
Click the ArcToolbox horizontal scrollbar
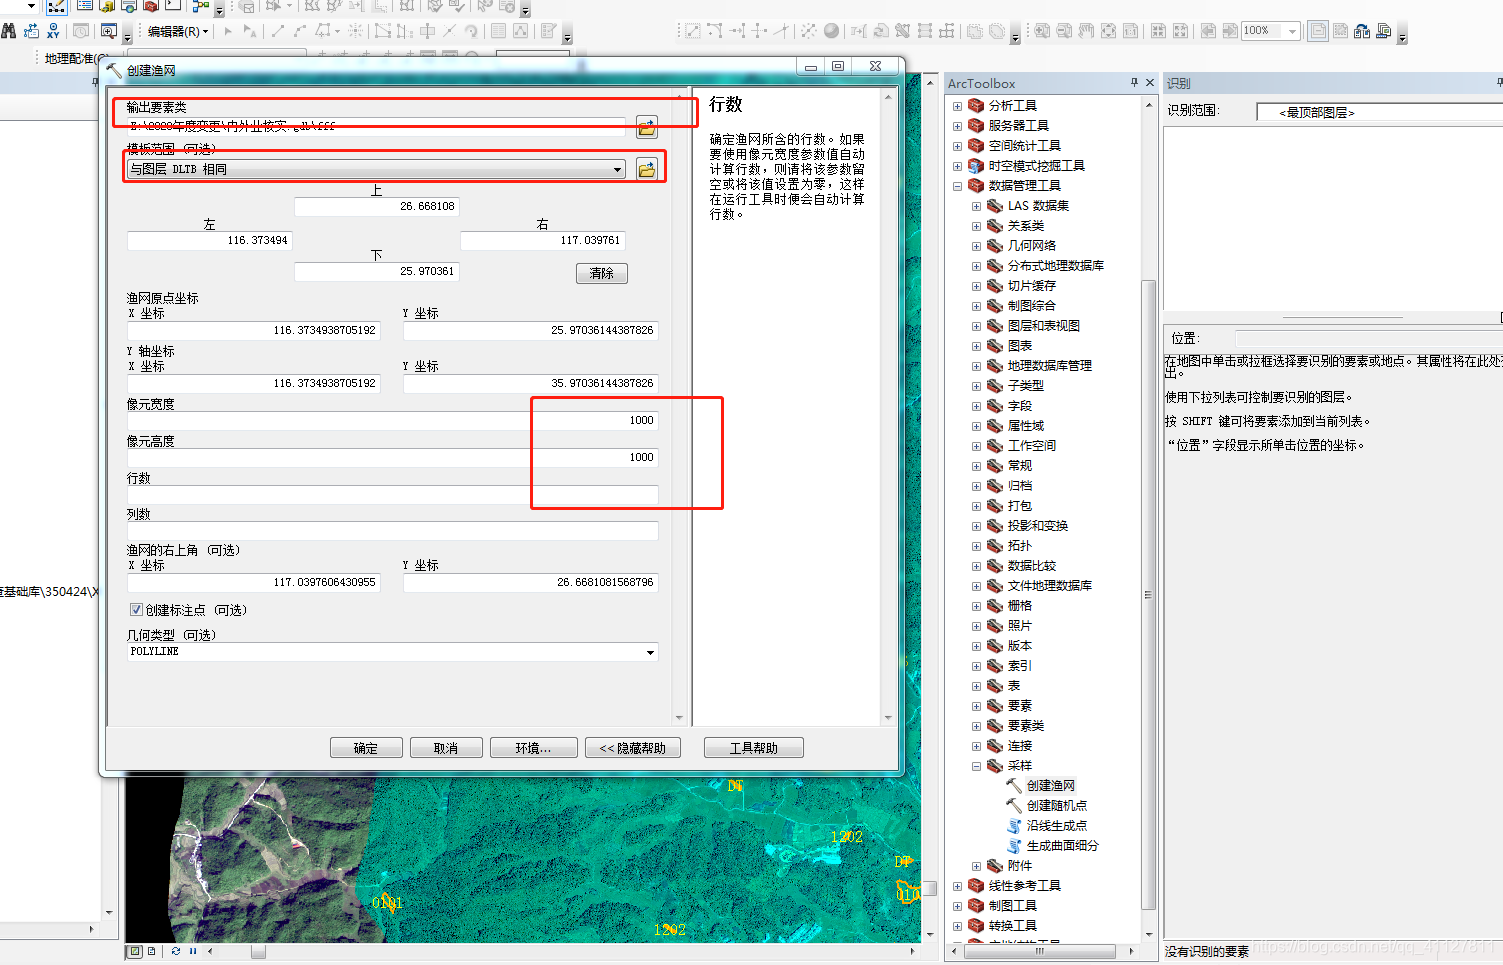(1040, 951)
